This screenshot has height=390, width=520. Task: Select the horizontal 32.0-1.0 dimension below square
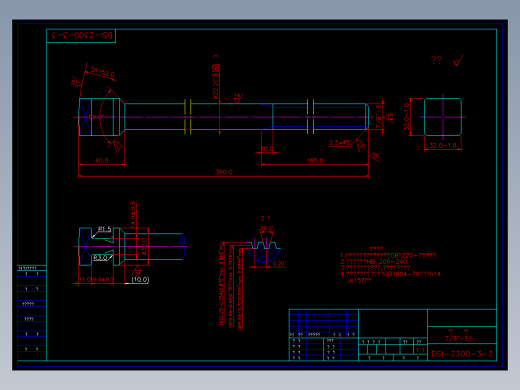pyautogui.click(x=443, y=145)
